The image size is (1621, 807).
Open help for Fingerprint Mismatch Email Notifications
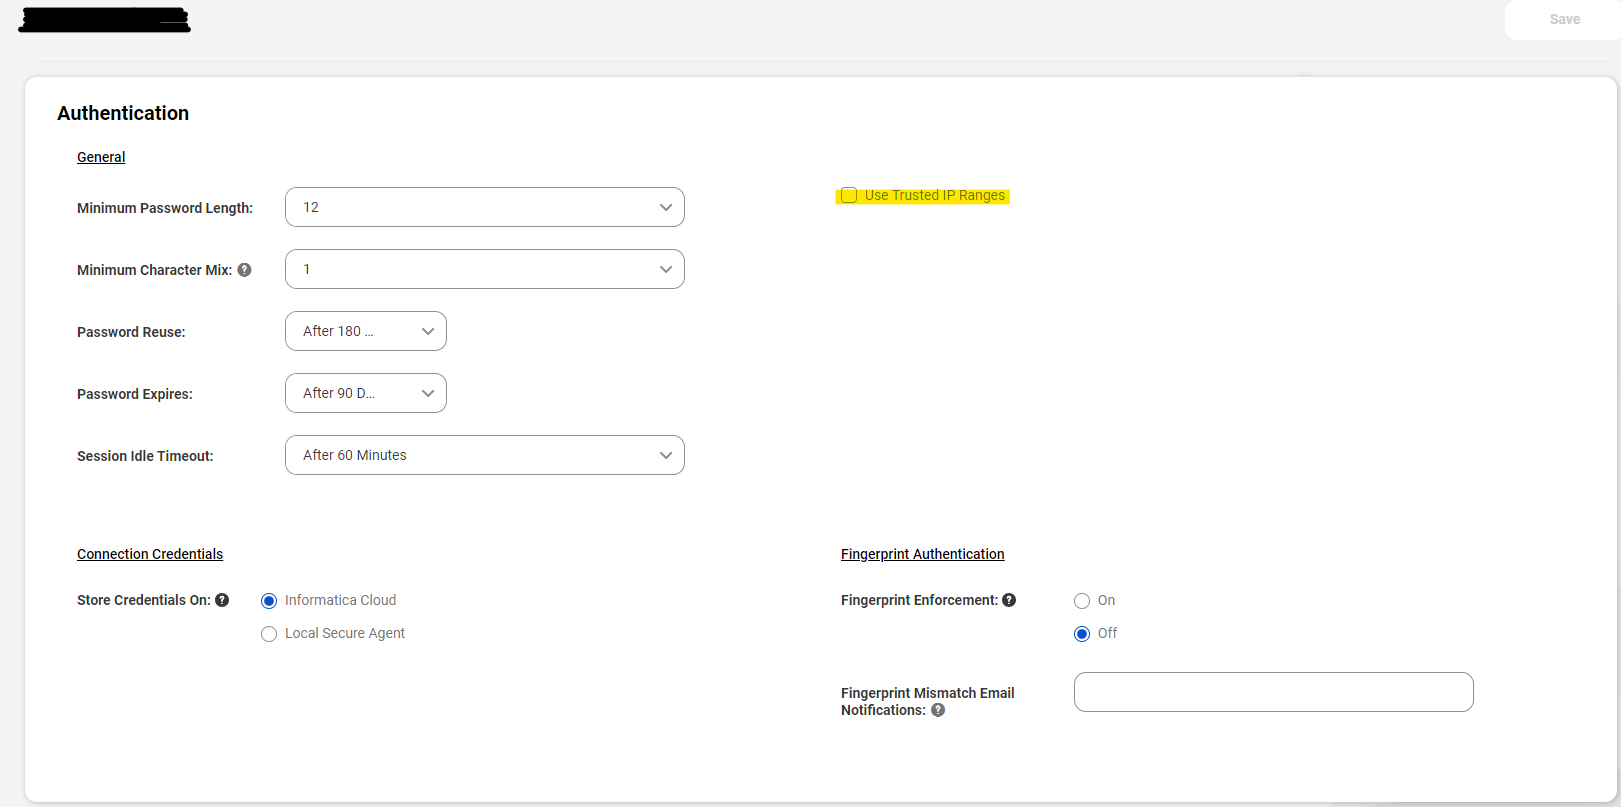tap(938, 710)
